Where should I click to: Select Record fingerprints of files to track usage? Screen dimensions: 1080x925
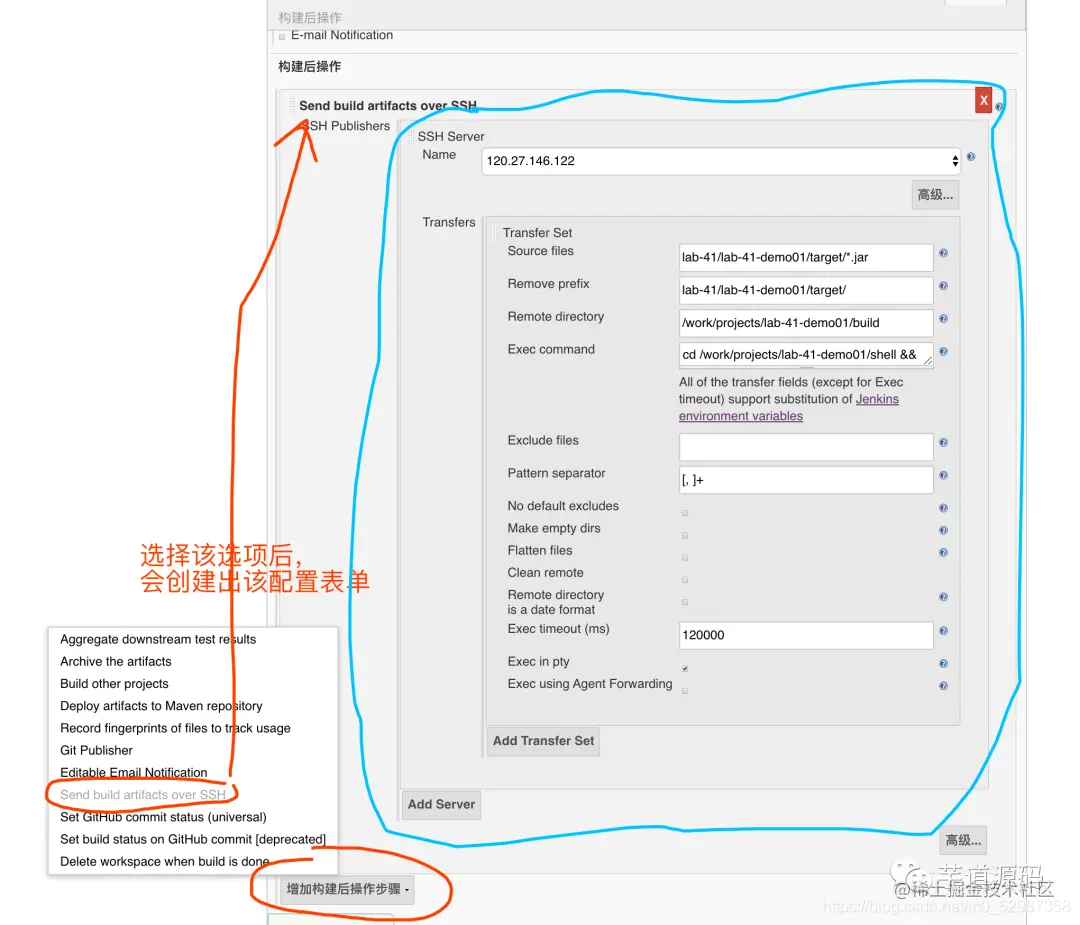(175, 728)
